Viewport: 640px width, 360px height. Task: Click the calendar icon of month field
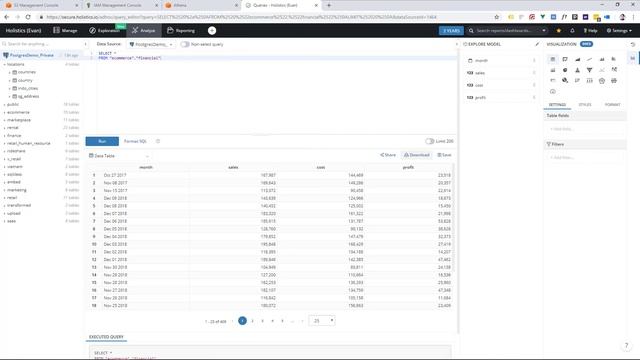(x=470, y=60)
